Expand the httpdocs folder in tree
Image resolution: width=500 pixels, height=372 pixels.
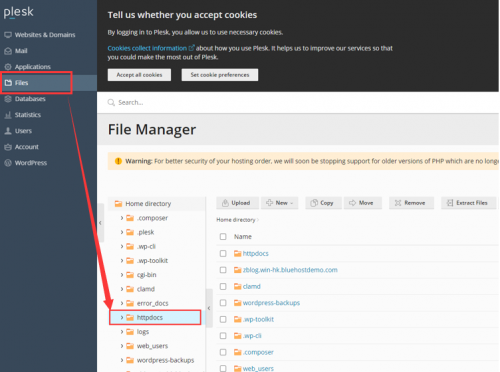(122, 317)
